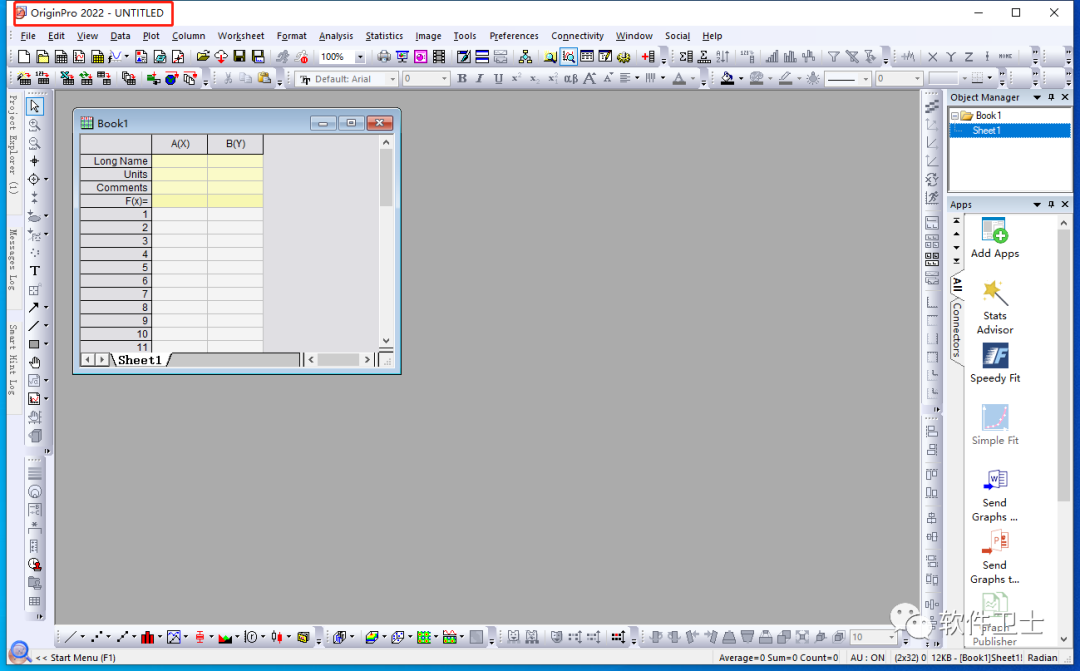Screen dimensions: 1080x671
Task: Open the File menu
Action: (28, 36)
